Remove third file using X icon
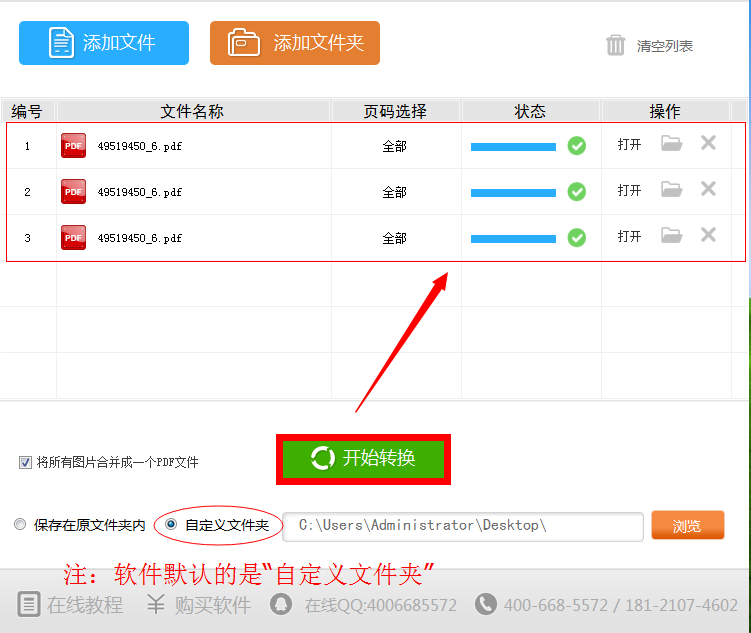The height and width of the screenshot is (633, 751). point(708,235)
